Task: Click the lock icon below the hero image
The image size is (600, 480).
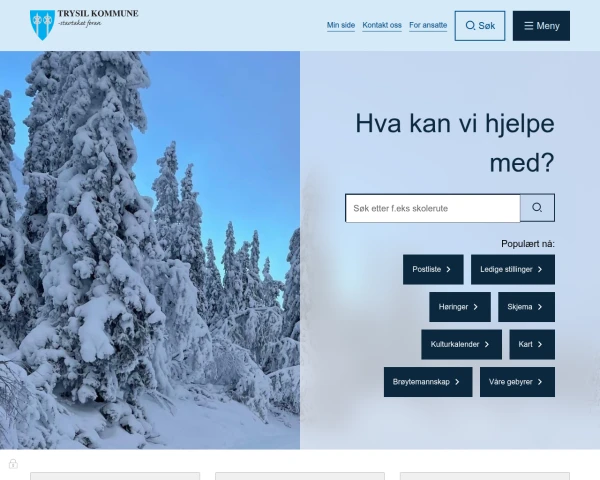Action: [13, 464]
